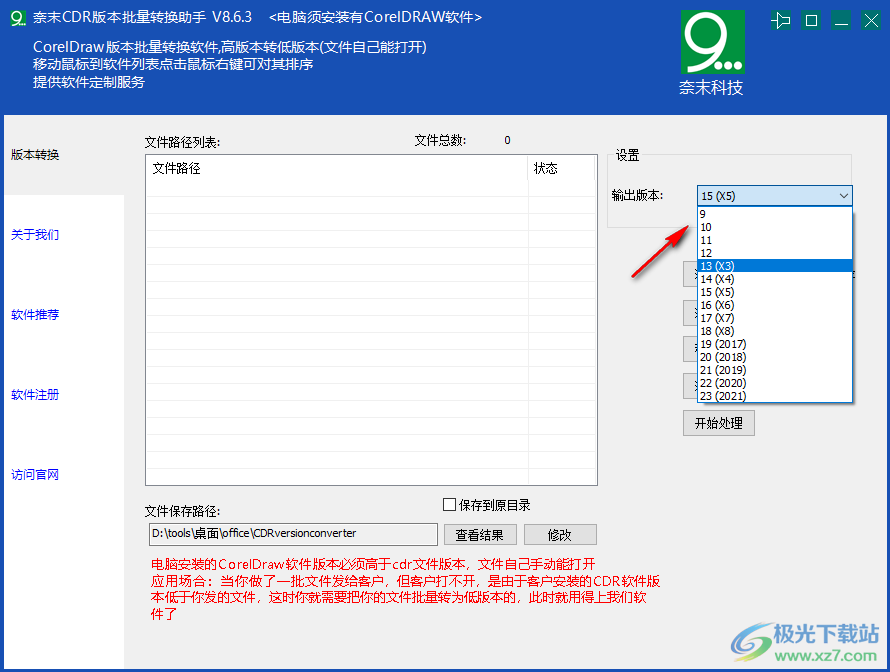890x672 pixels.
Task: Switch to the 版本转换 section in the sidebar
Action: 34,155
